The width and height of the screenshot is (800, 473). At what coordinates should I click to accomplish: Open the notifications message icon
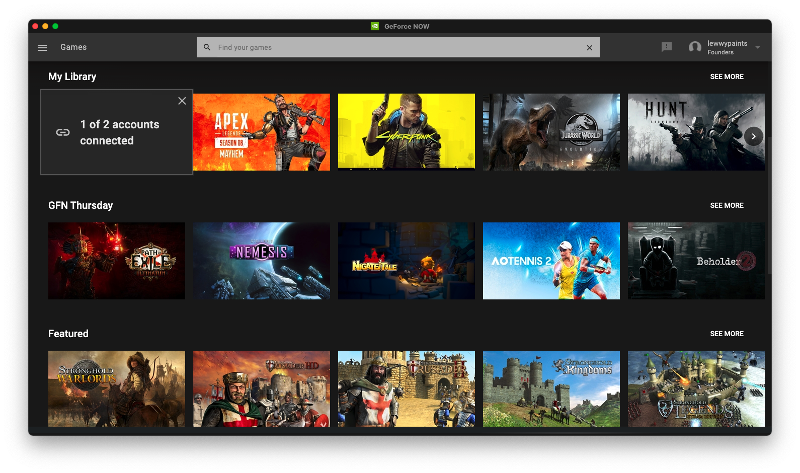[667, 47]
